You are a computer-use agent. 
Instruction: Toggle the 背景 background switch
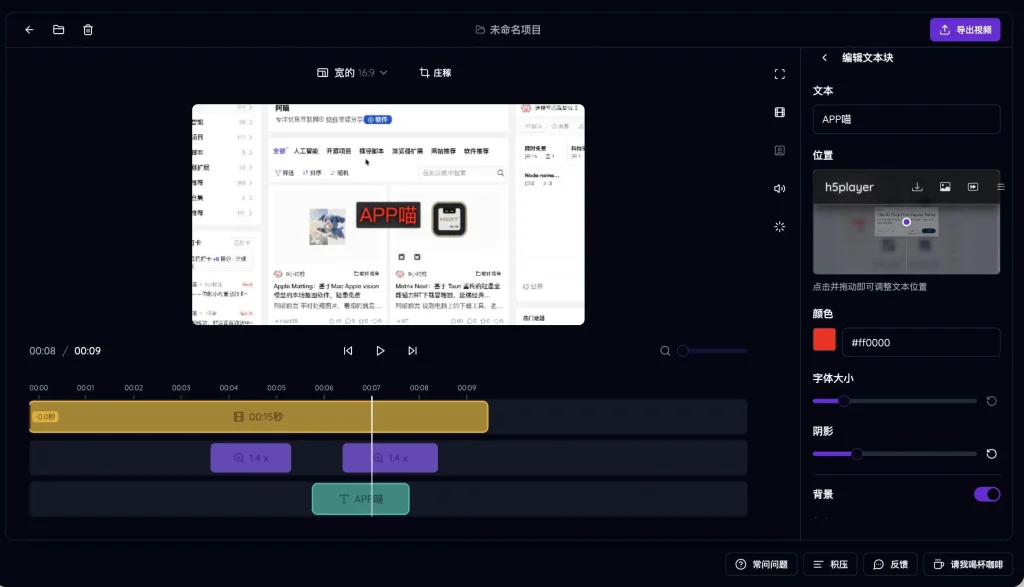tap(986, 494)
